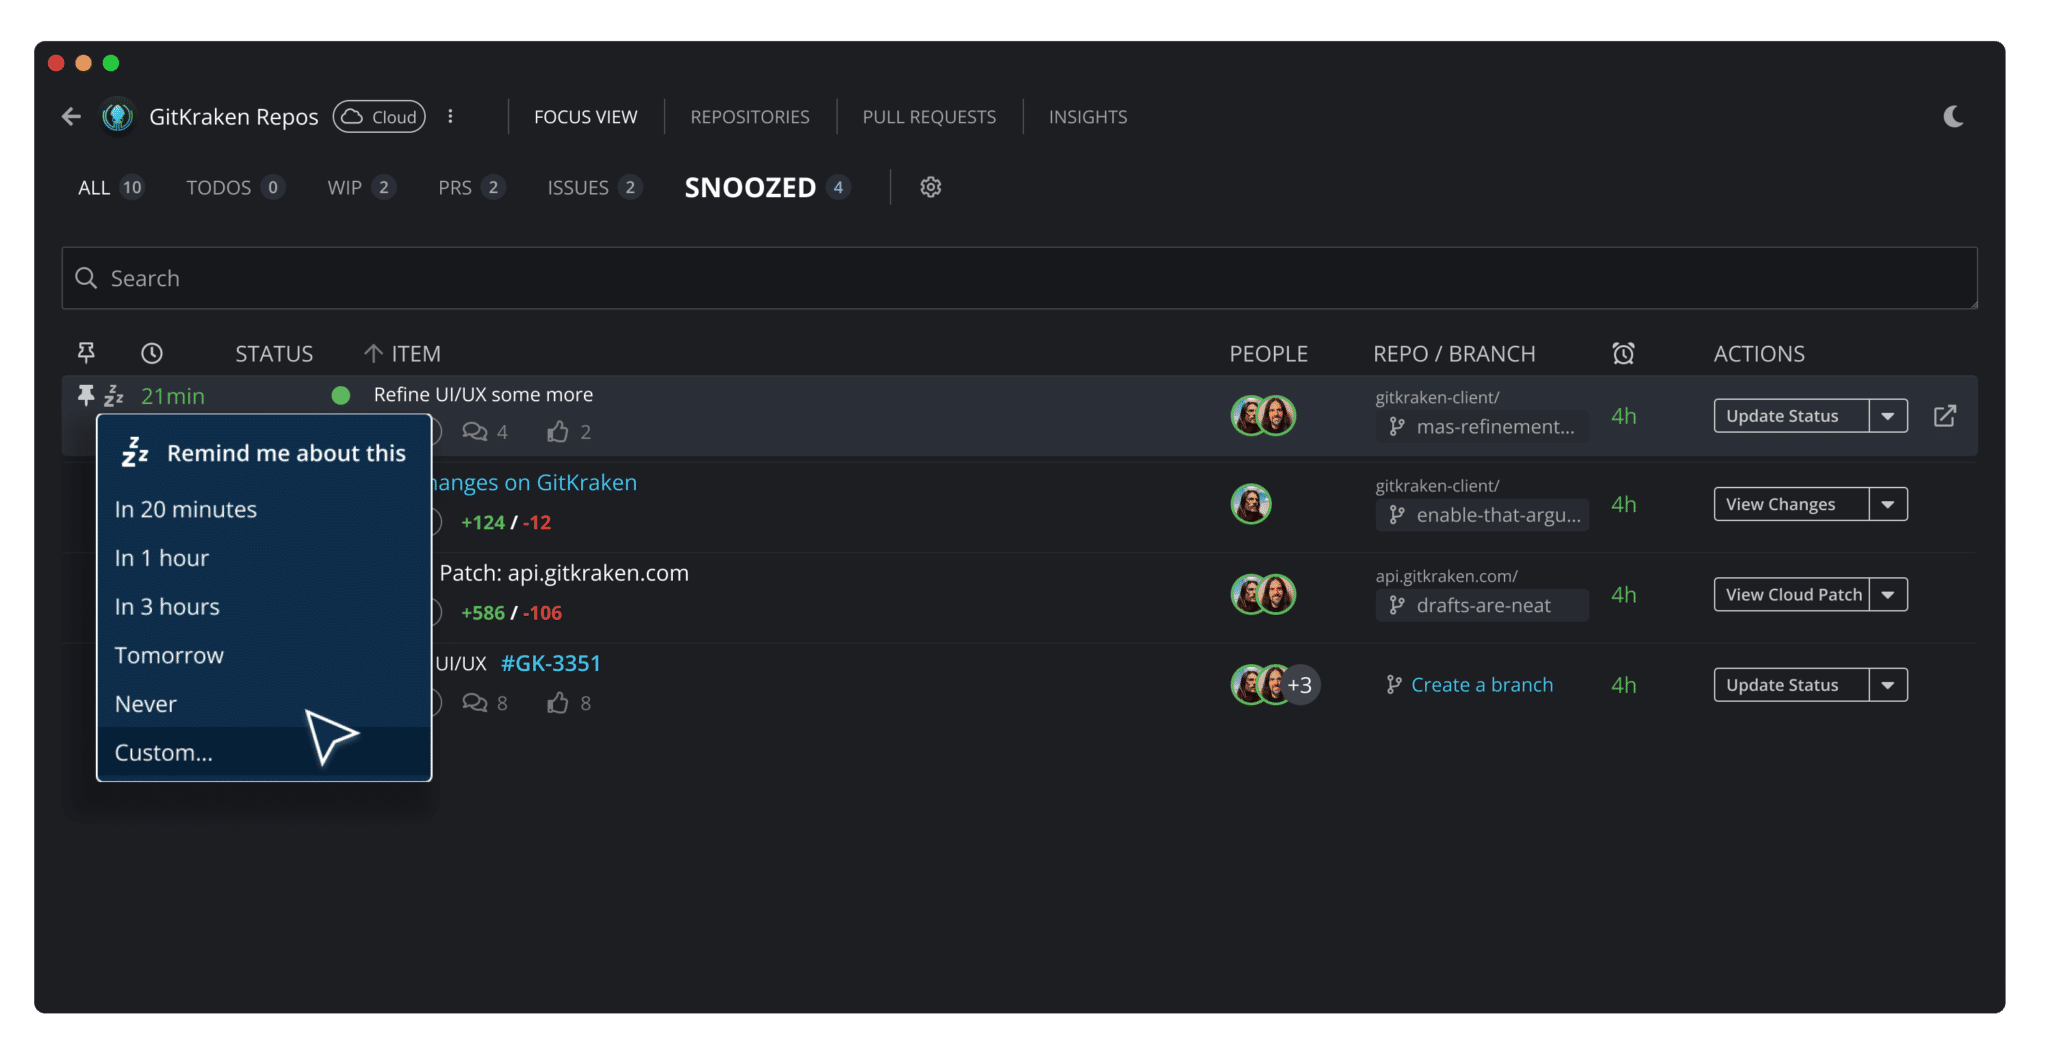Toggle pin on Refine UI/UX row
Image resolution: width=2048 pixels, height=1049 pixels.
click(x=86, y=396)
